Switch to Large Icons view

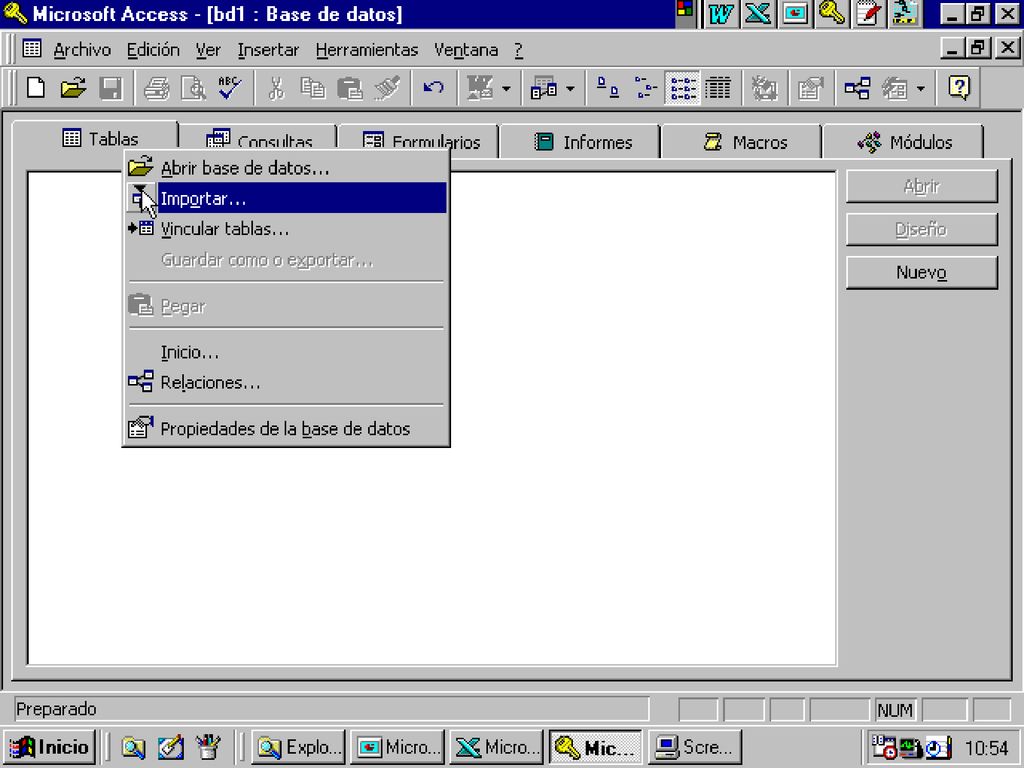(607, 88)
